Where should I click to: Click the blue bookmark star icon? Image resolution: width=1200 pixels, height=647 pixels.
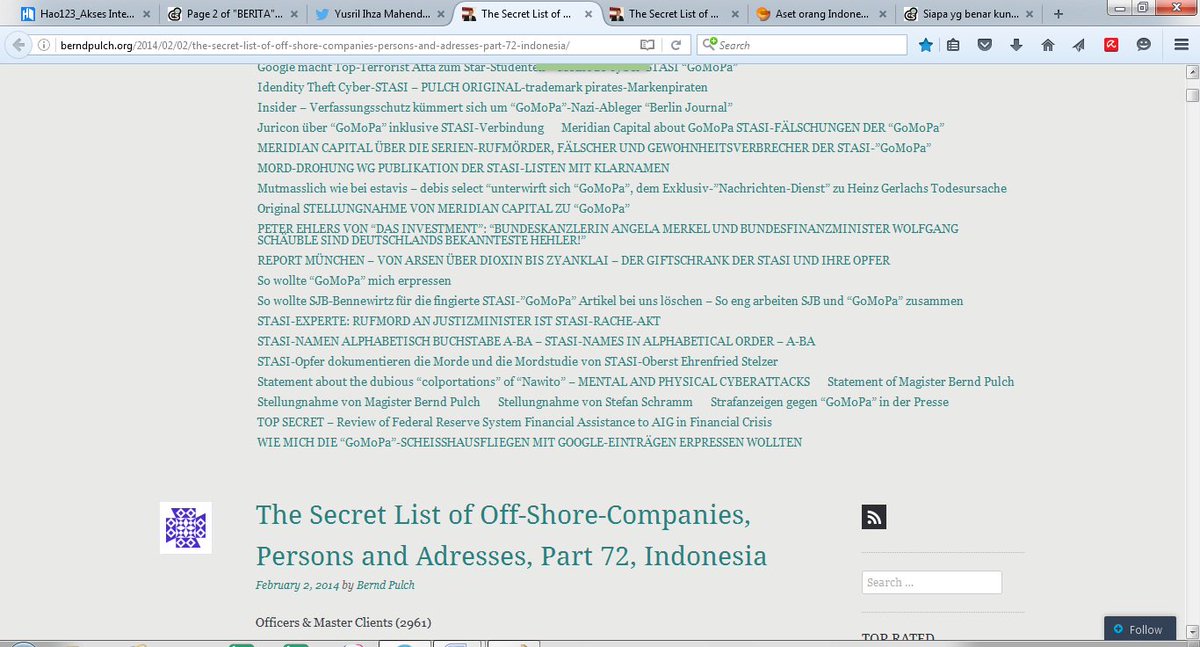point(926,45)
